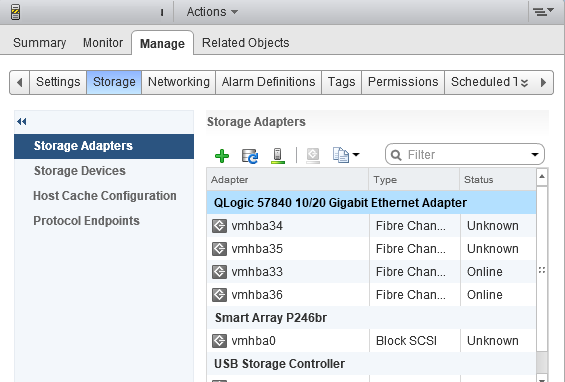
Task: Move the tab strip right with arrow
Action: tap(543, 83)
